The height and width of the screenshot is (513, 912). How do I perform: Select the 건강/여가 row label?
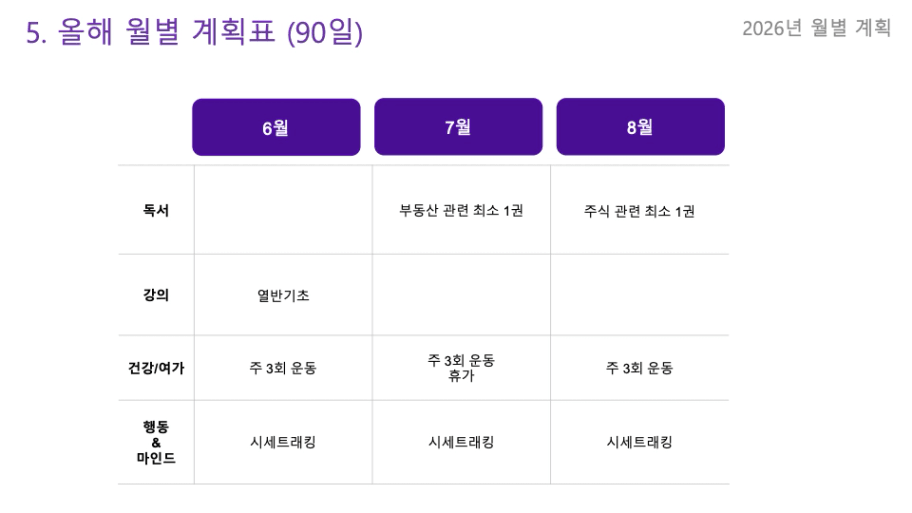coord(156,368)
